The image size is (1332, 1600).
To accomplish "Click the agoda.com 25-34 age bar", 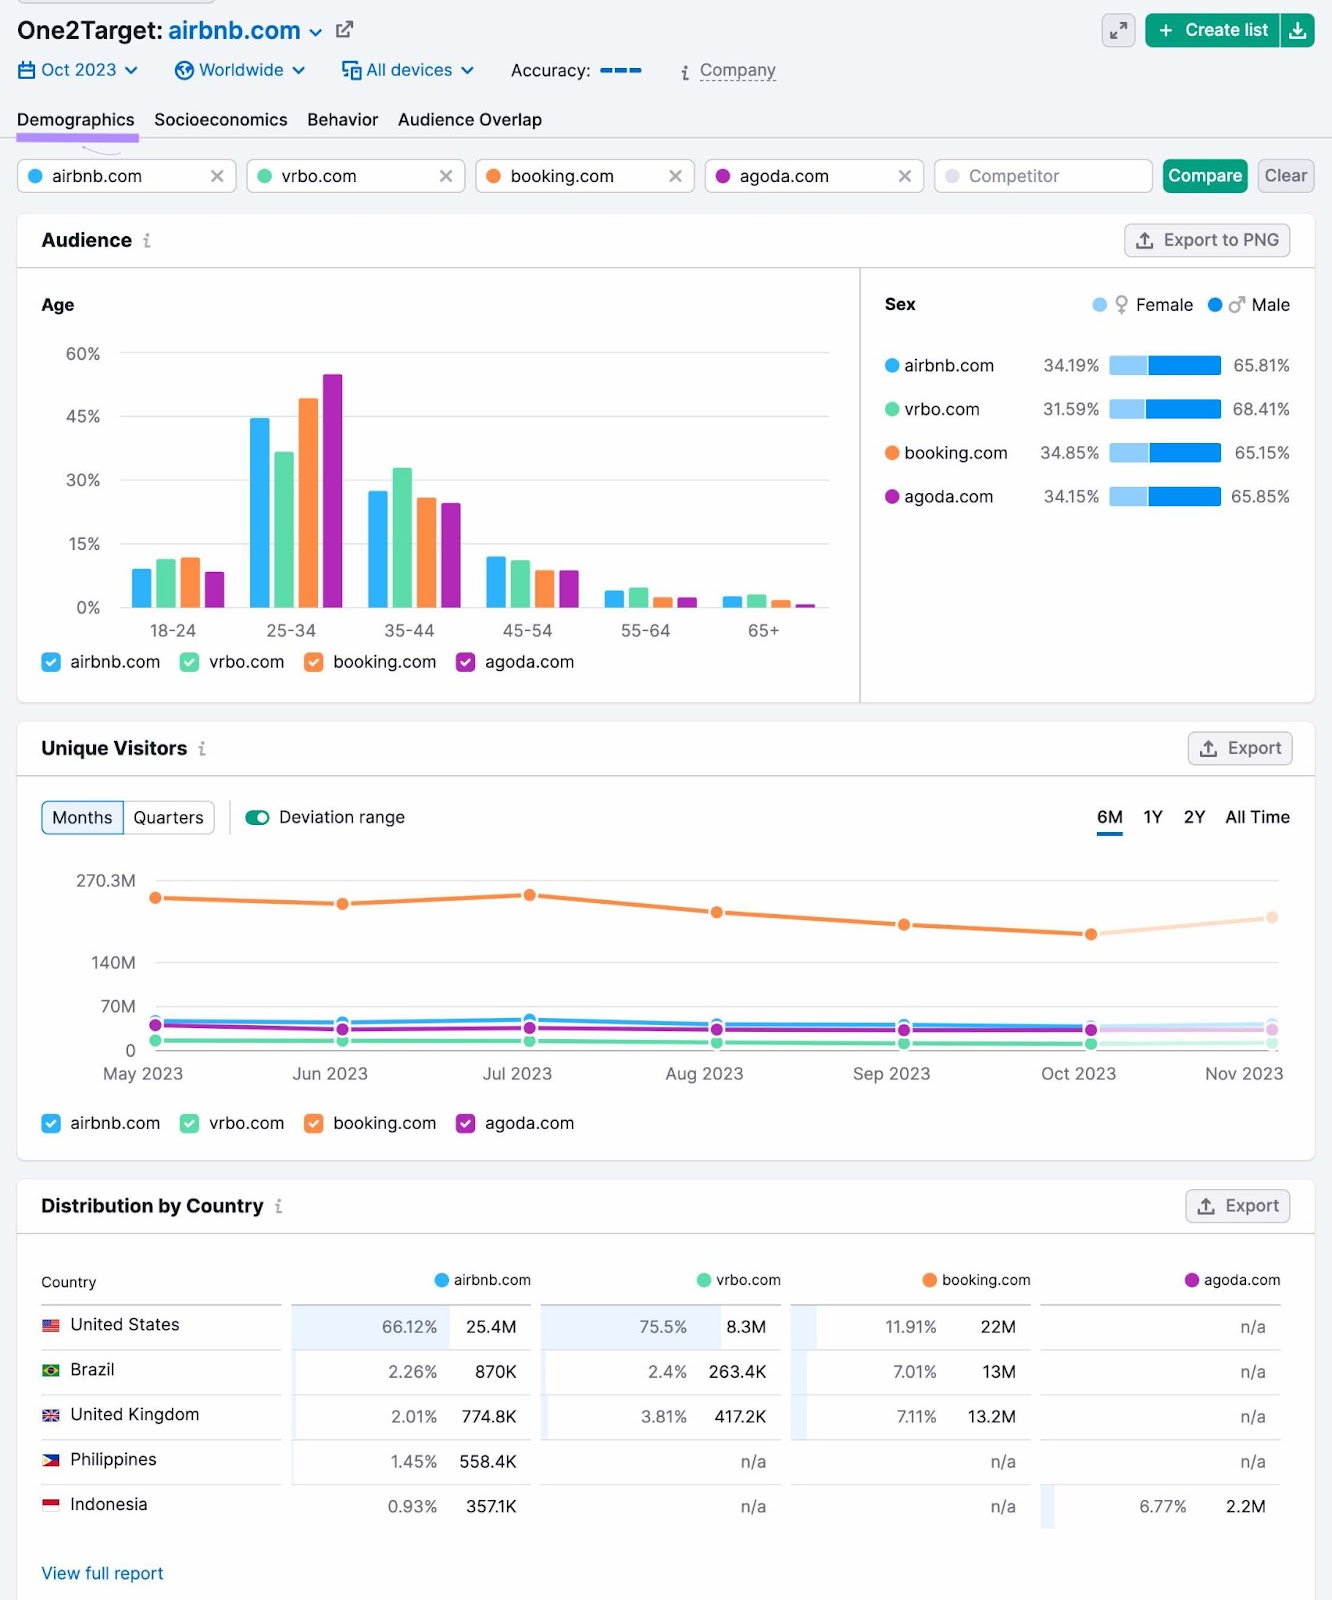I will [x=333, y=491].
